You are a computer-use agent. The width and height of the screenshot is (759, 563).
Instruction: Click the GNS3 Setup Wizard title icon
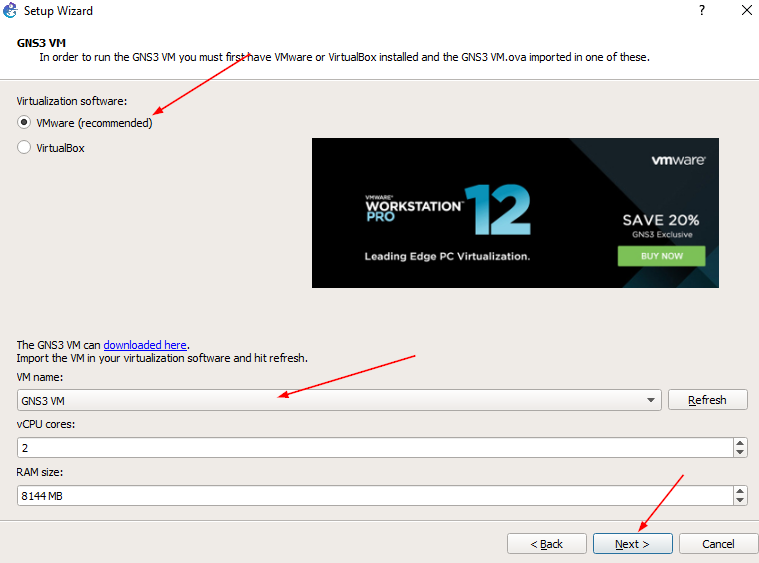(10, 10)
